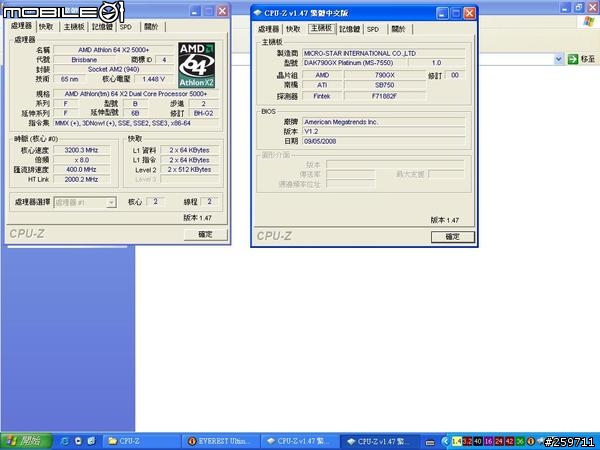Click the middle quick launch icon
This screenshot has width=600, height=450.
point(78,441)
